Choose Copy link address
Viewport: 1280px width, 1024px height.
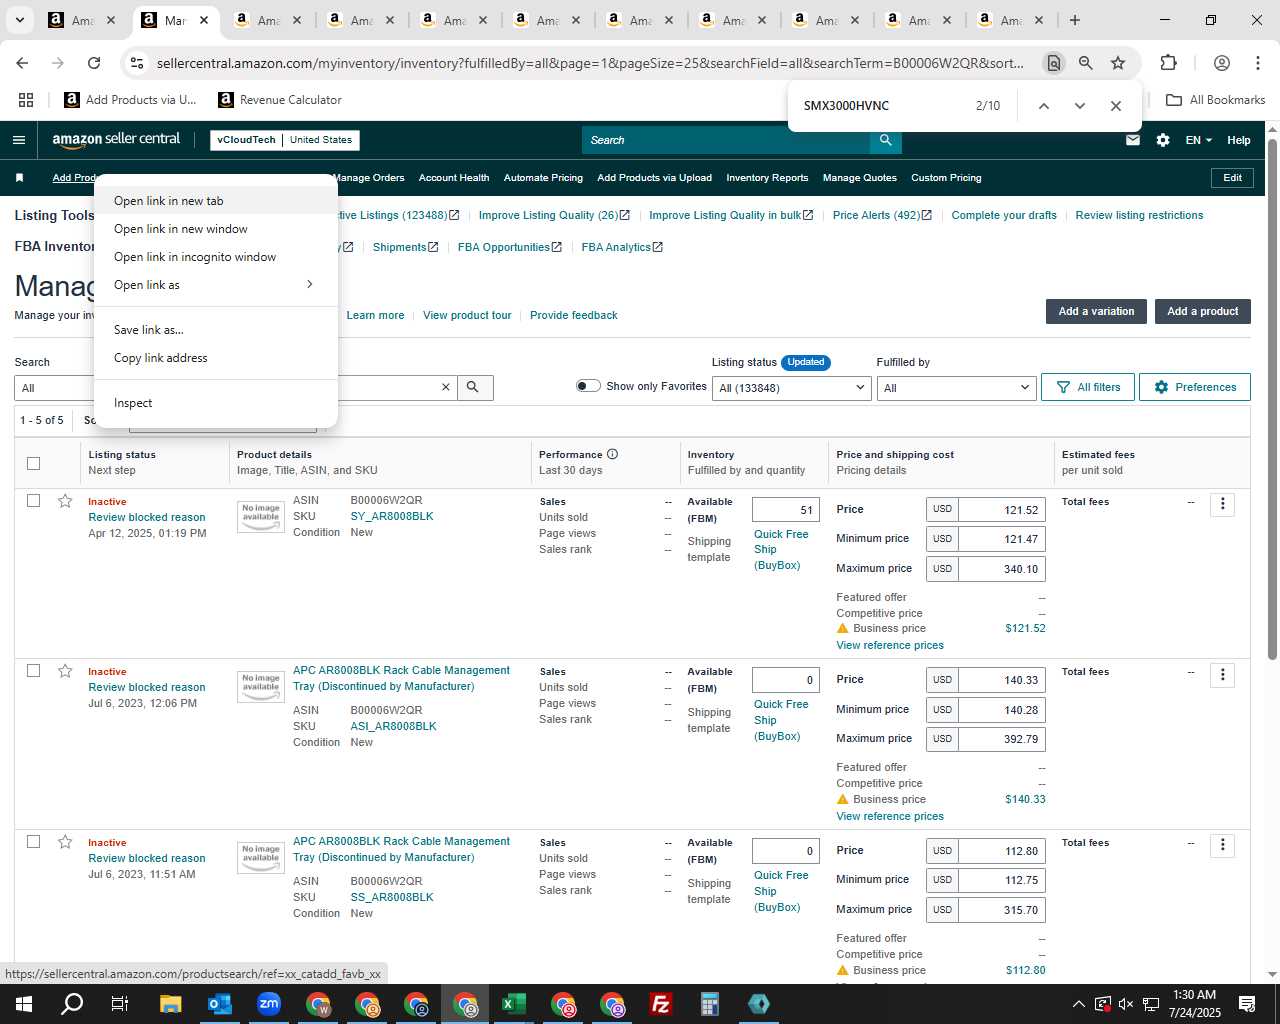click(x=215, y=358)
